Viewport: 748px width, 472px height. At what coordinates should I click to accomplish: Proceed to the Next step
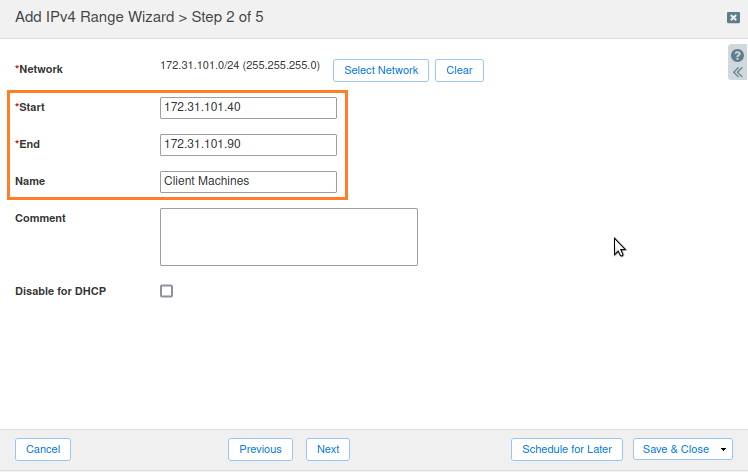click(328, 449)
